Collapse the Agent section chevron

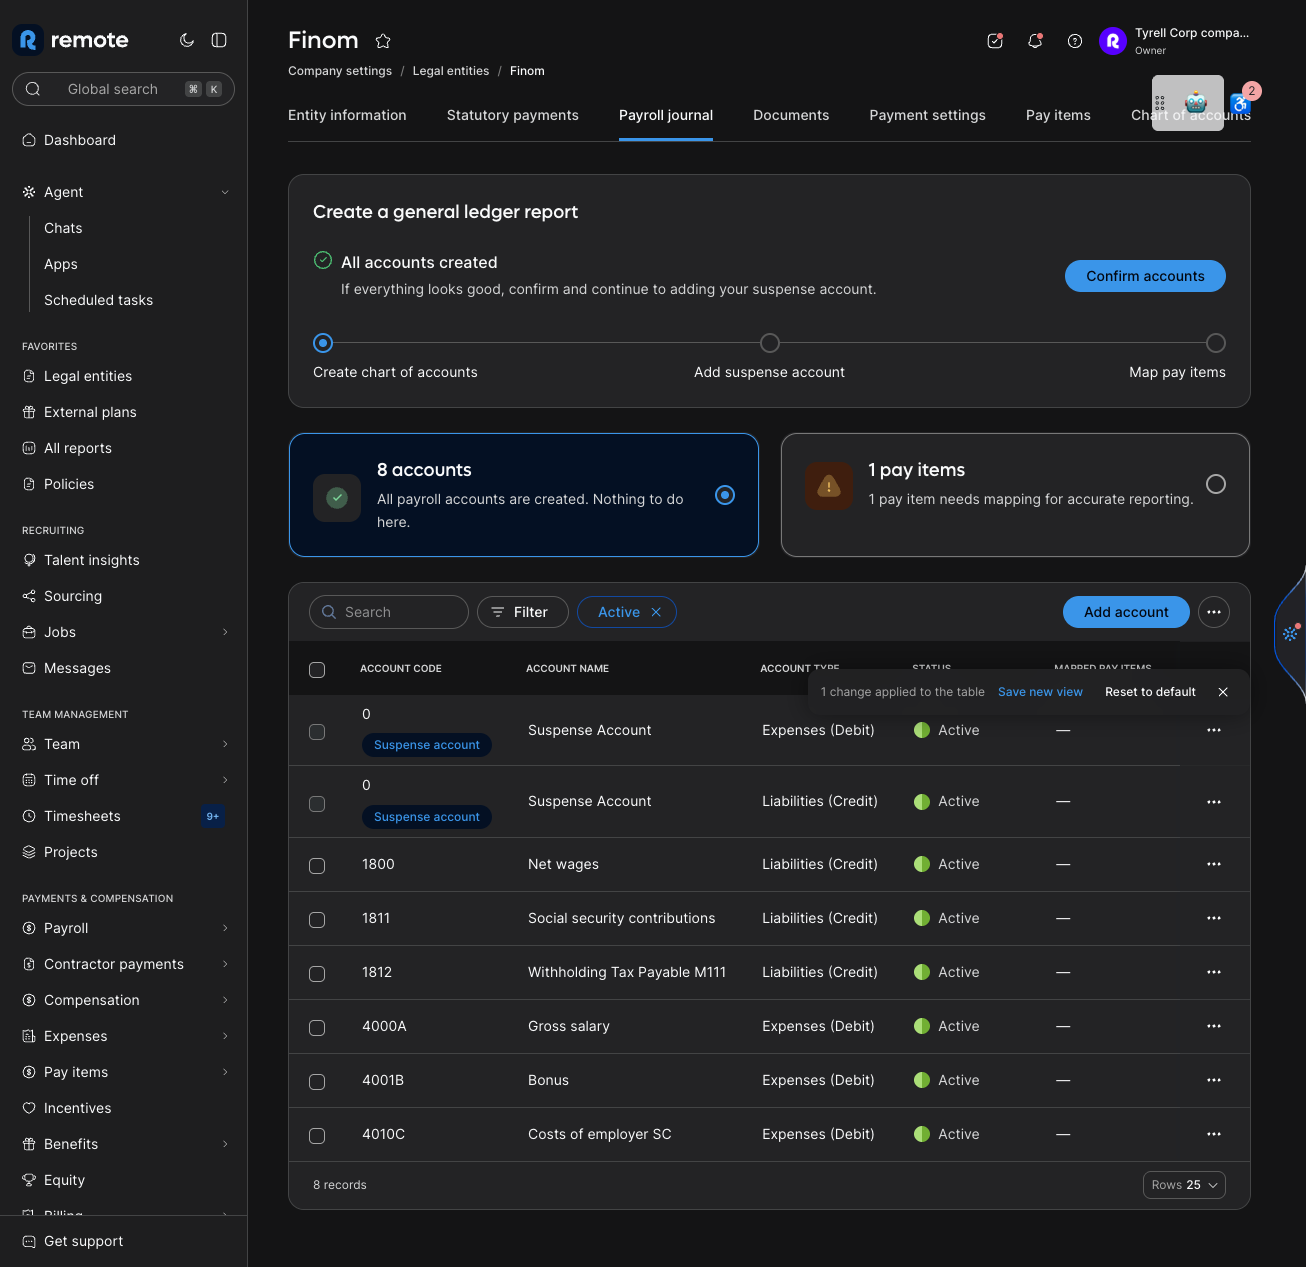[x=225, y=192]
